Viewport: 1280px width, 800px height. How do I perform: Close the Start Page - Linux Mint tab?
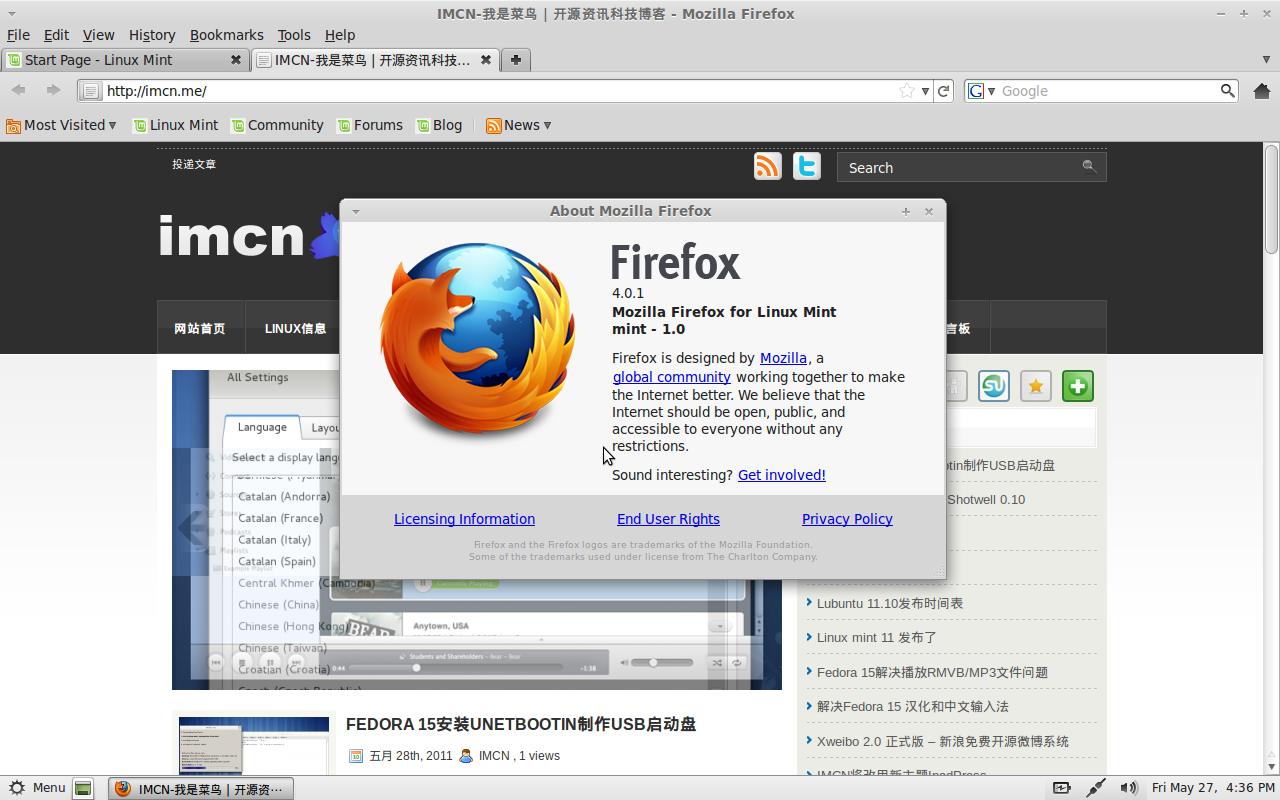click(x=236, y=60)
